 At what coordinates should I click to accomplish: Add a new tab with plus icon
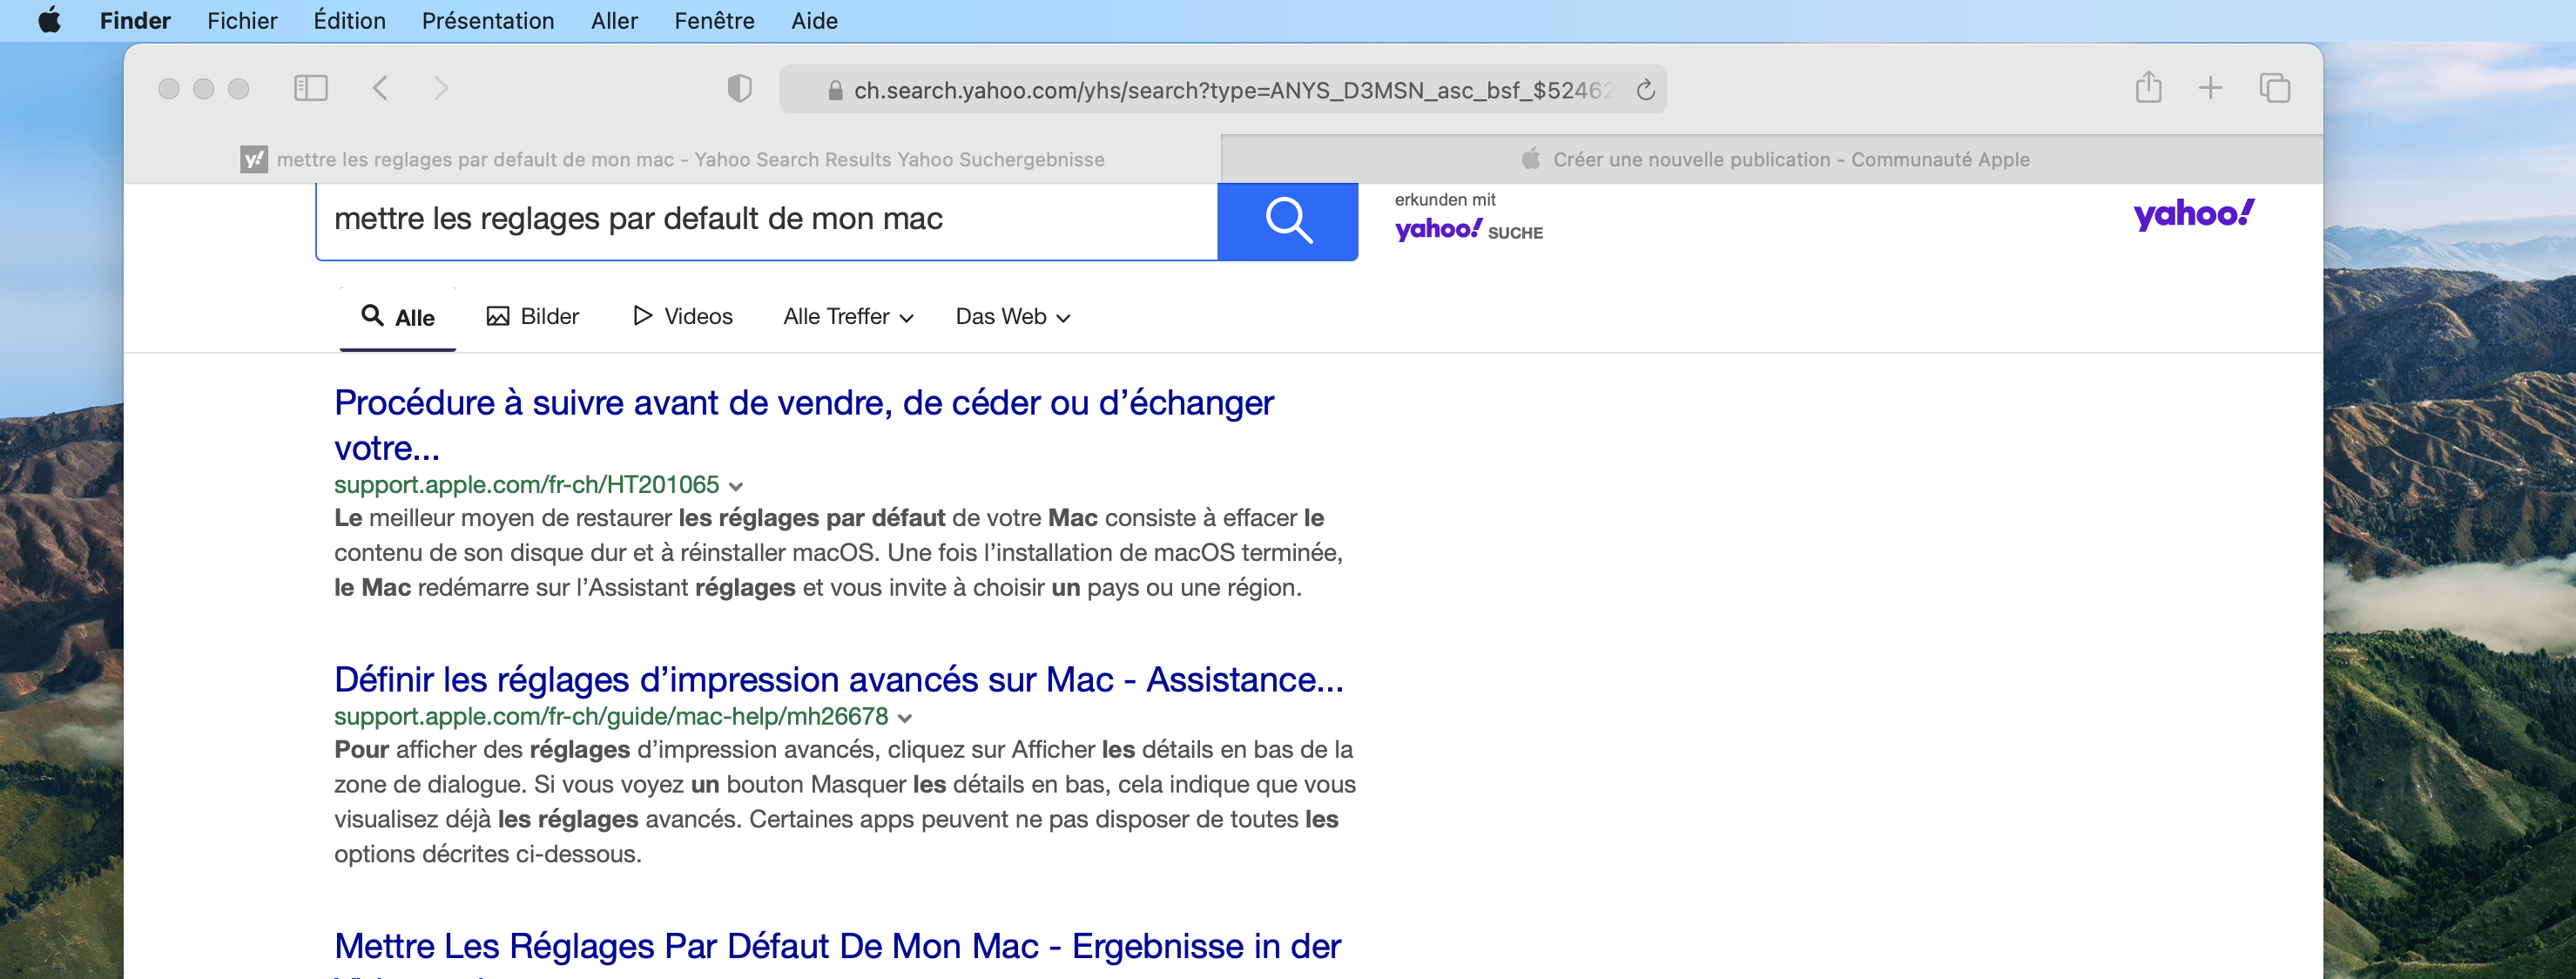point(2210,88)
